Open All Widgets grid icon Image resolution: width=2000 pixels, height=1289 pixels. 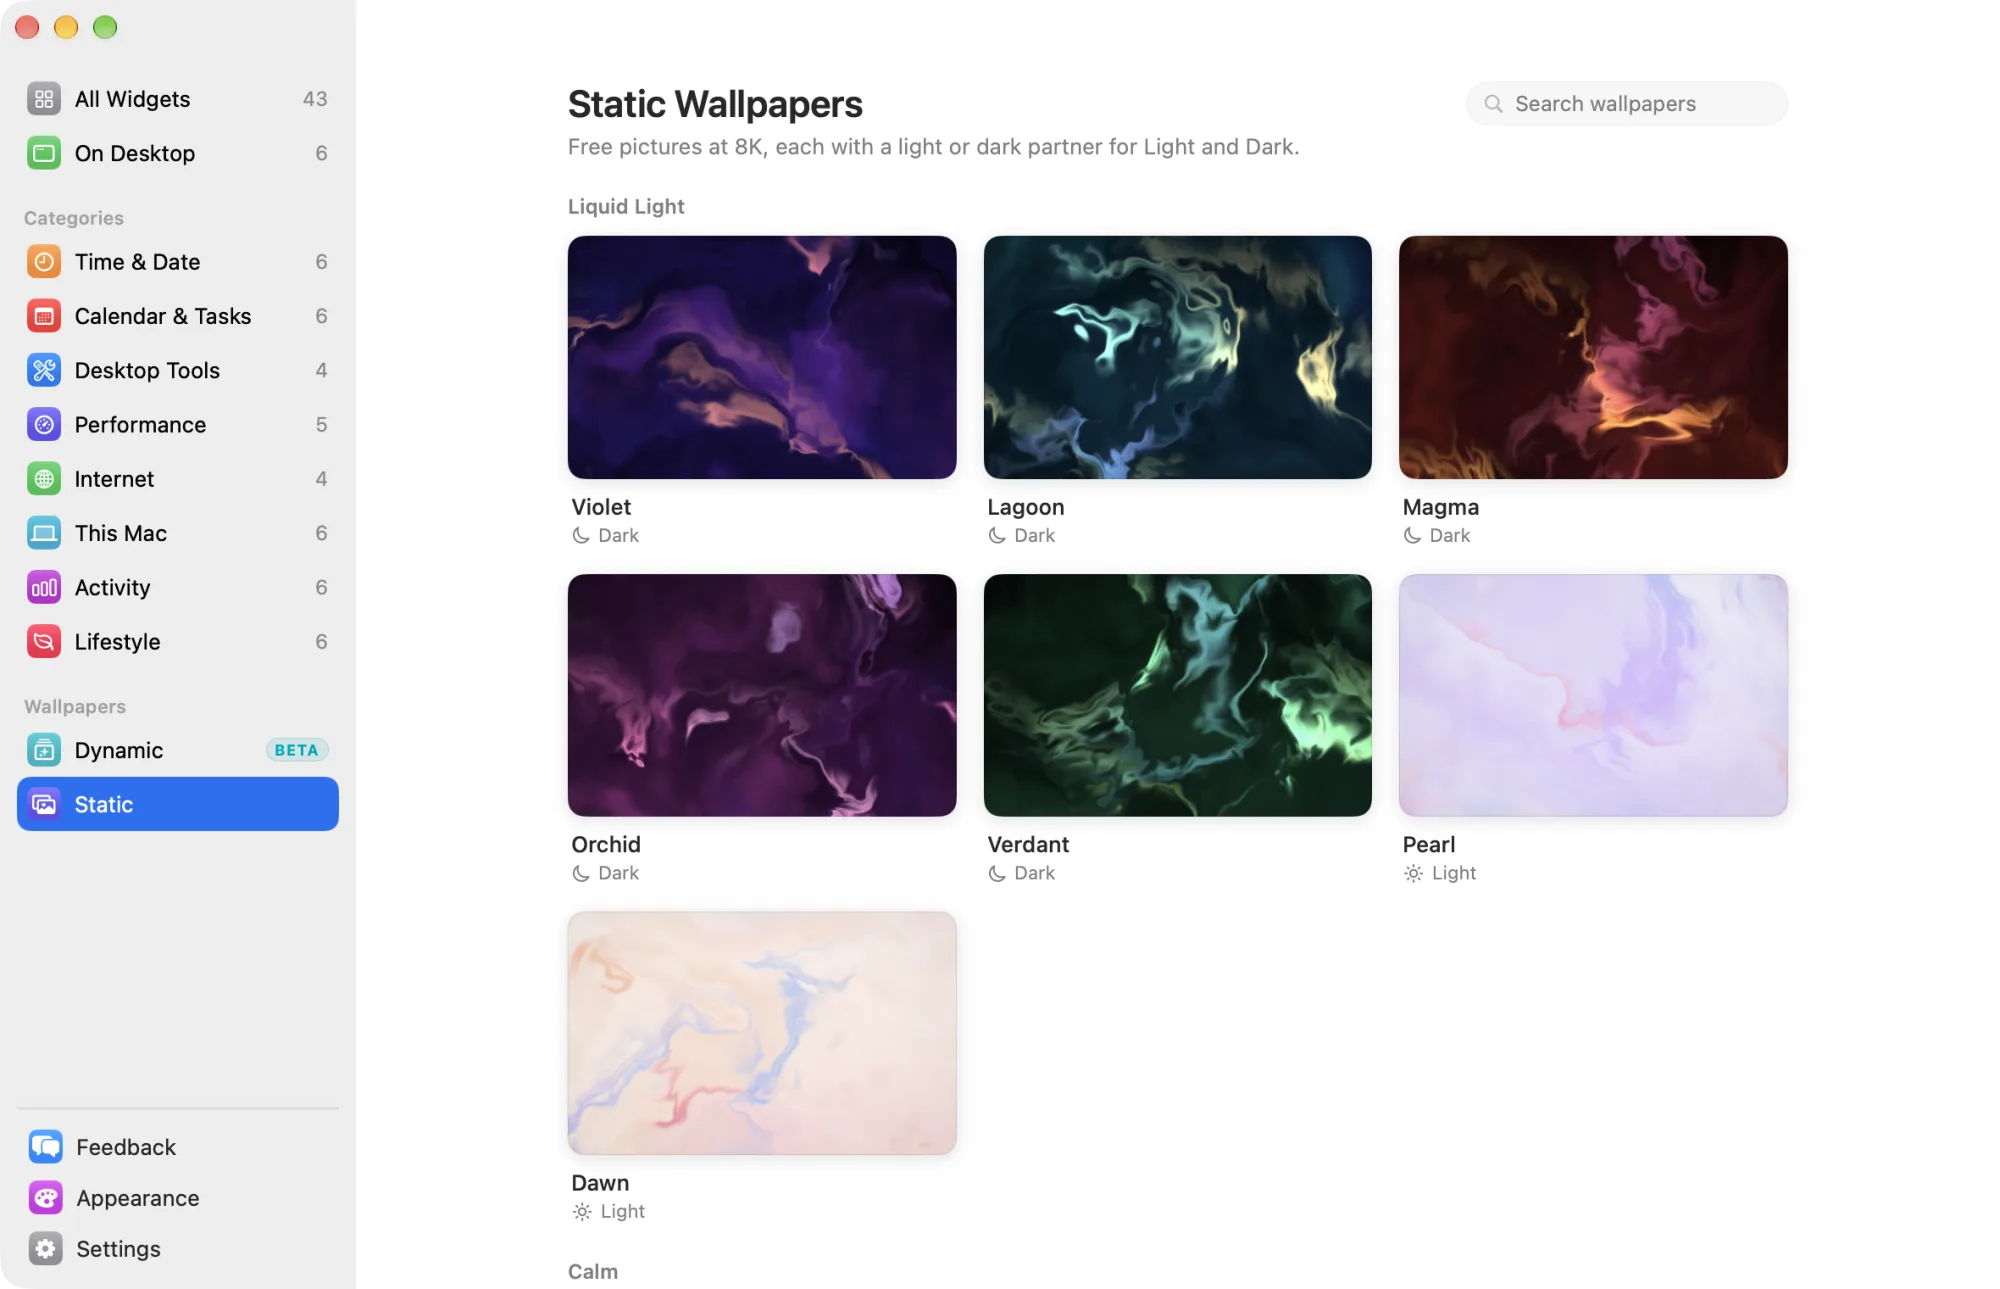tap(44, 99)
